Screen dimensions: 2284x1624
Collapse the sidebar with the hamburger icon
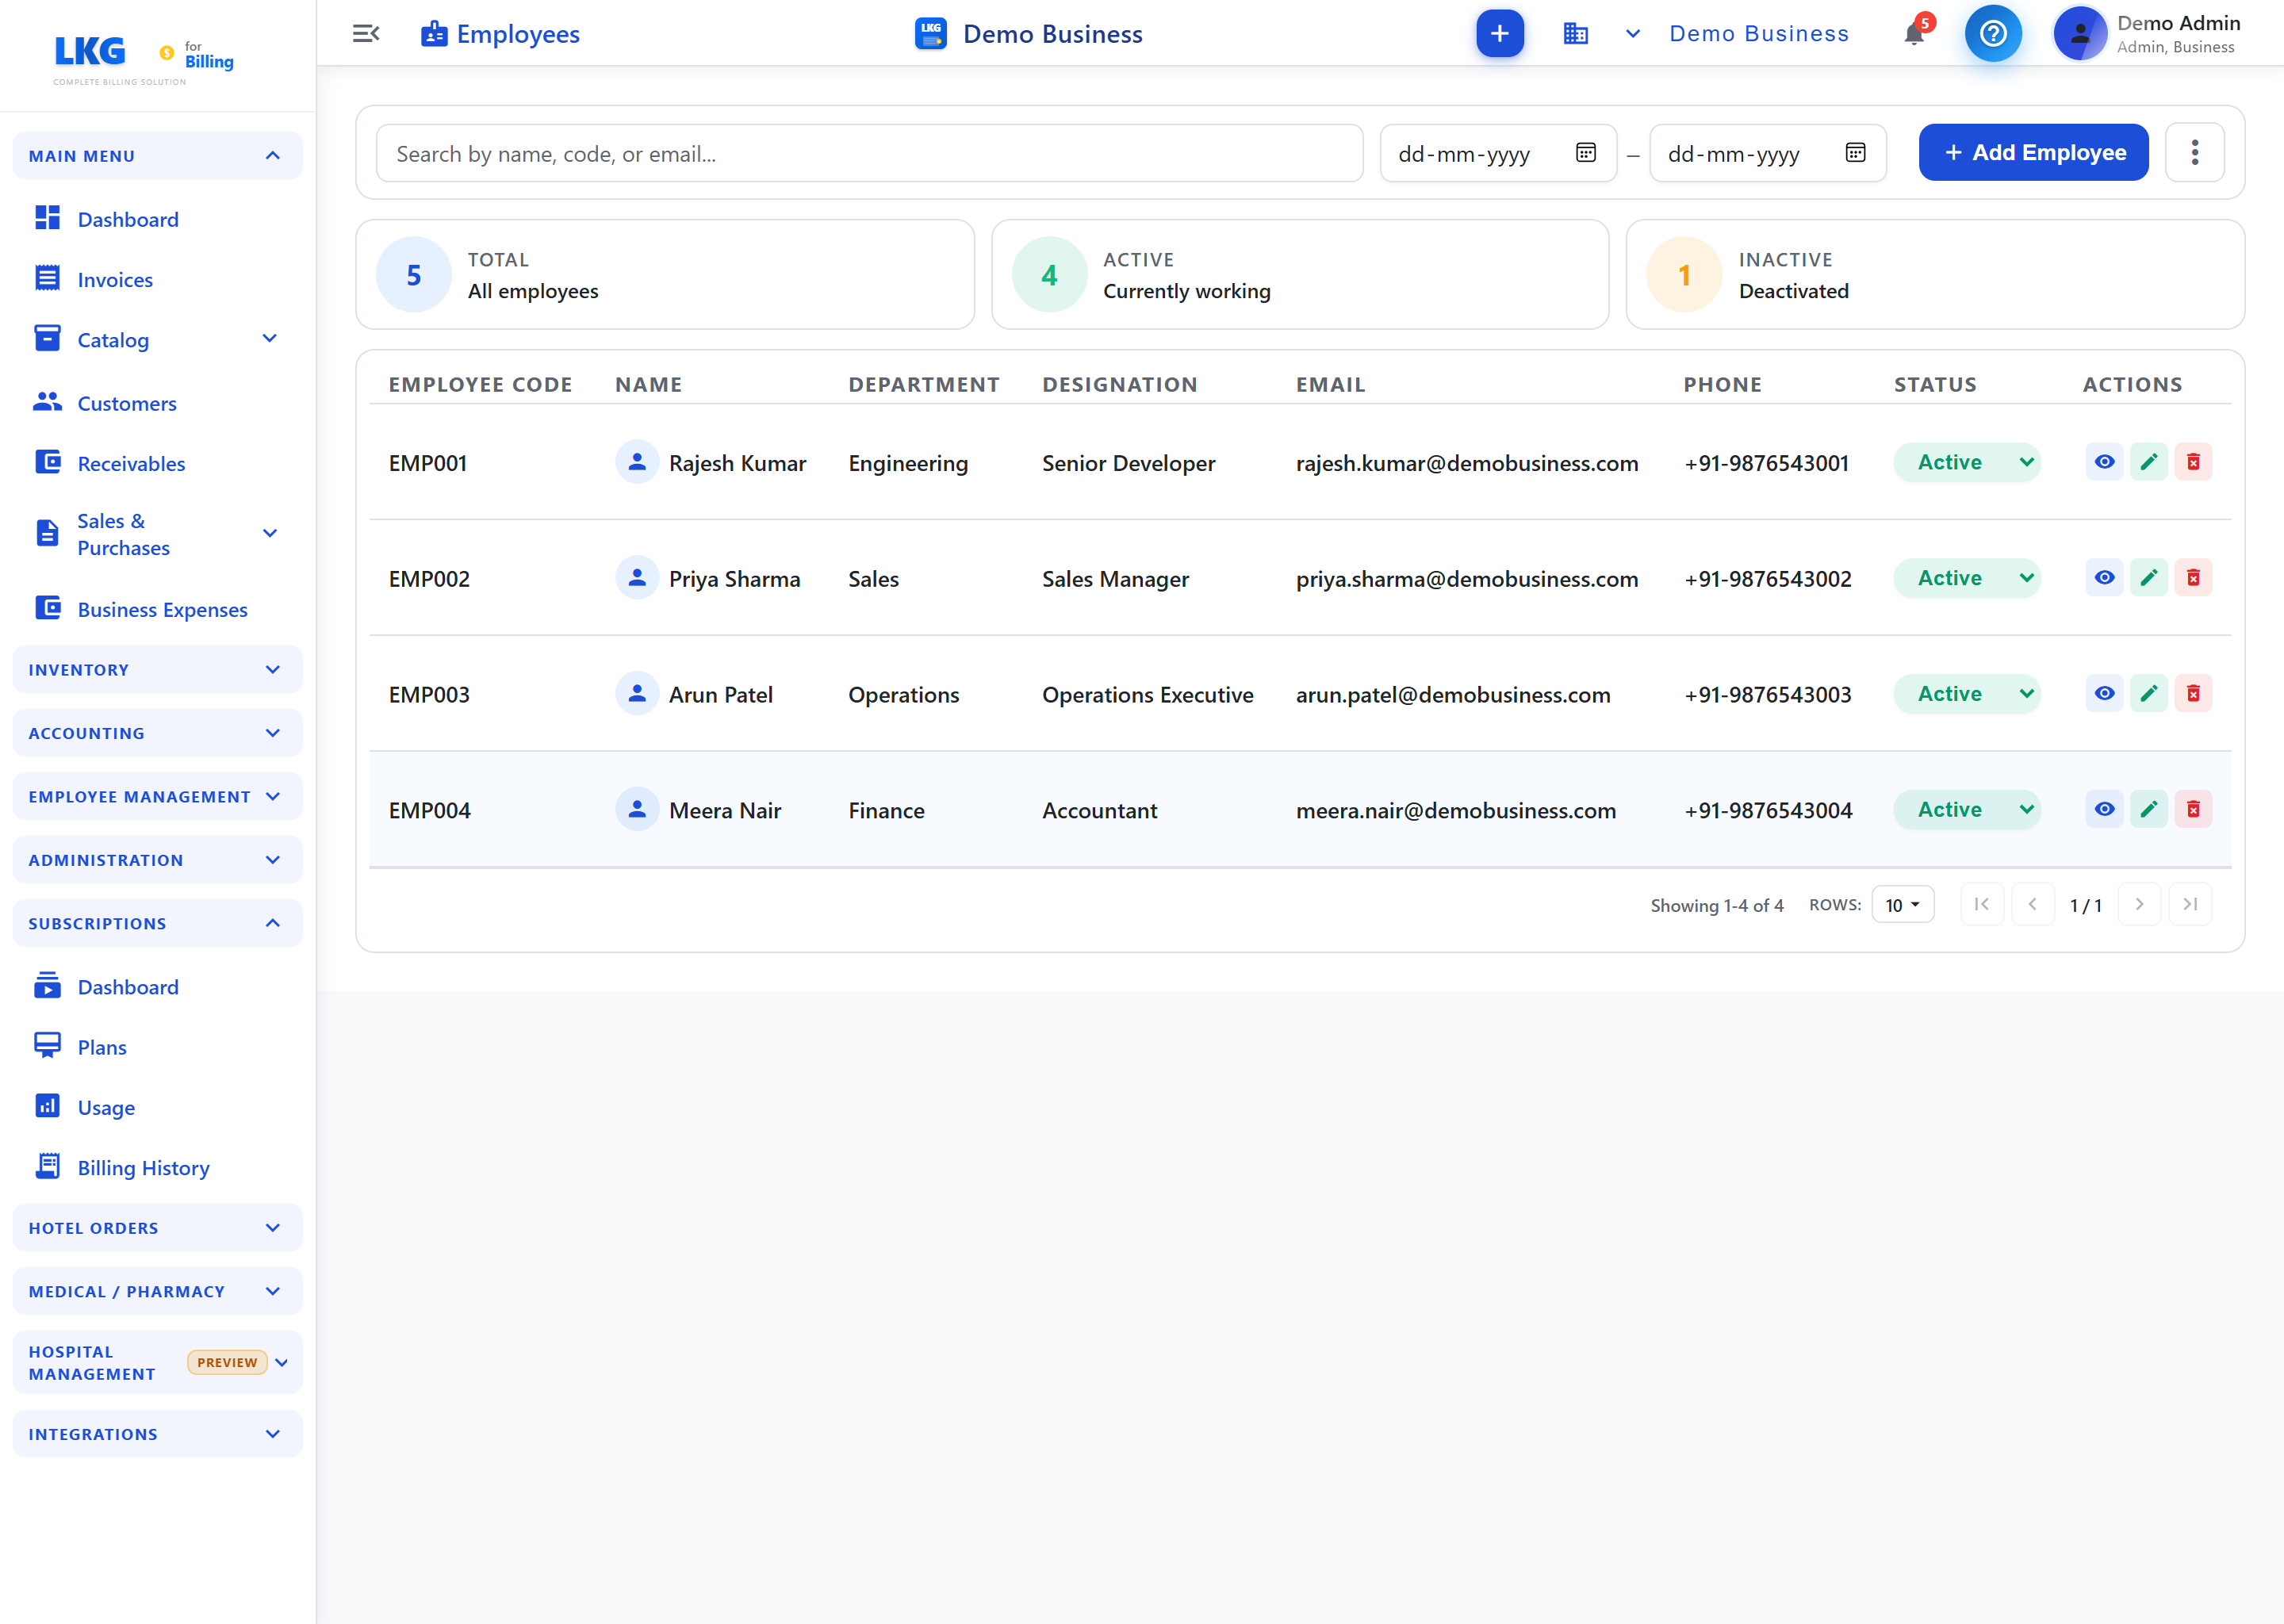[366, 33]
